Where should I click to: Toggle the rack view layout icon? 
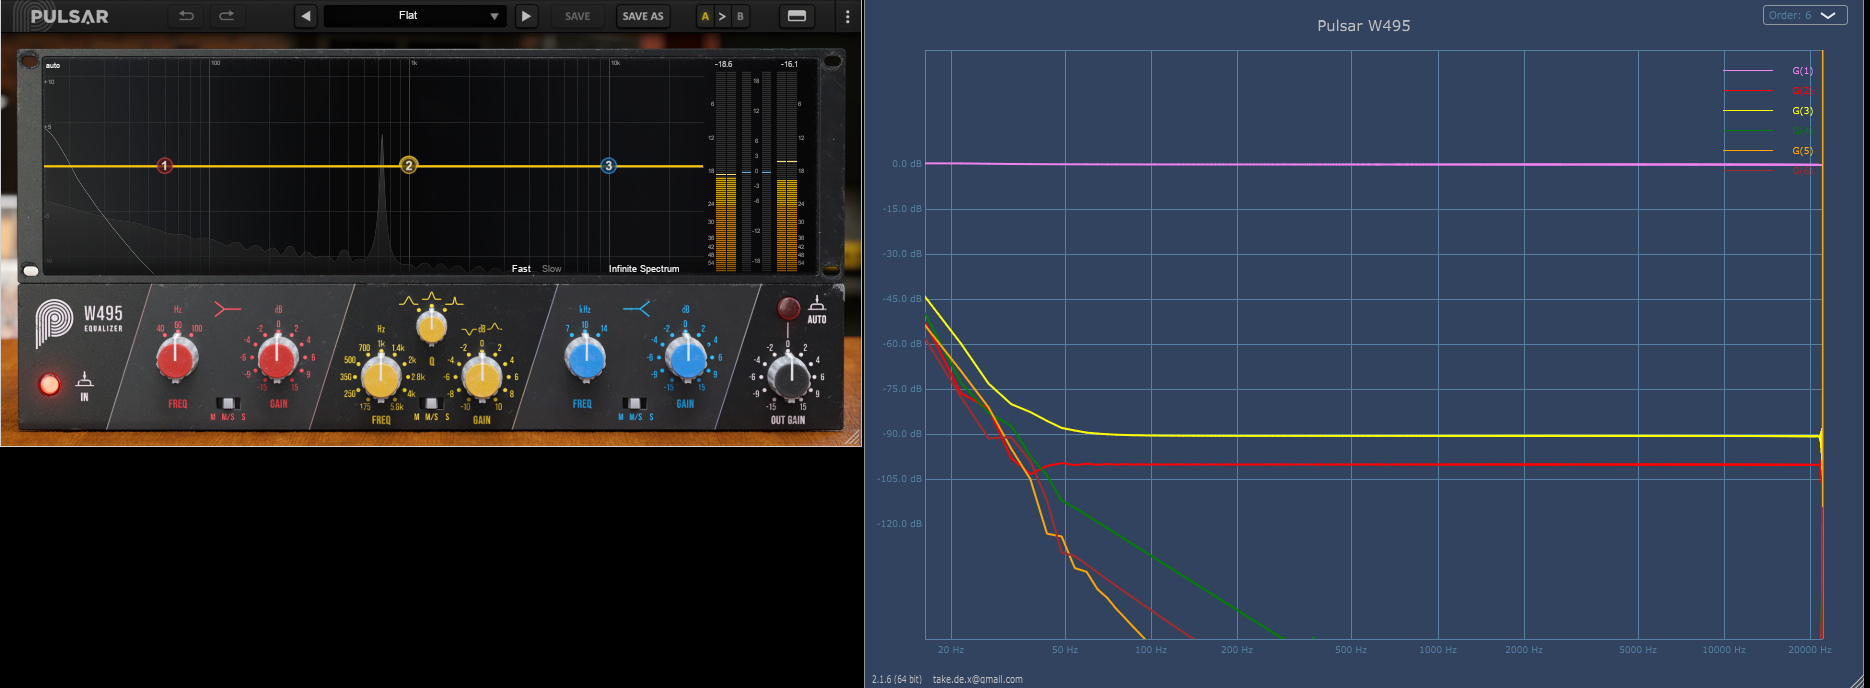pos(797,16)
